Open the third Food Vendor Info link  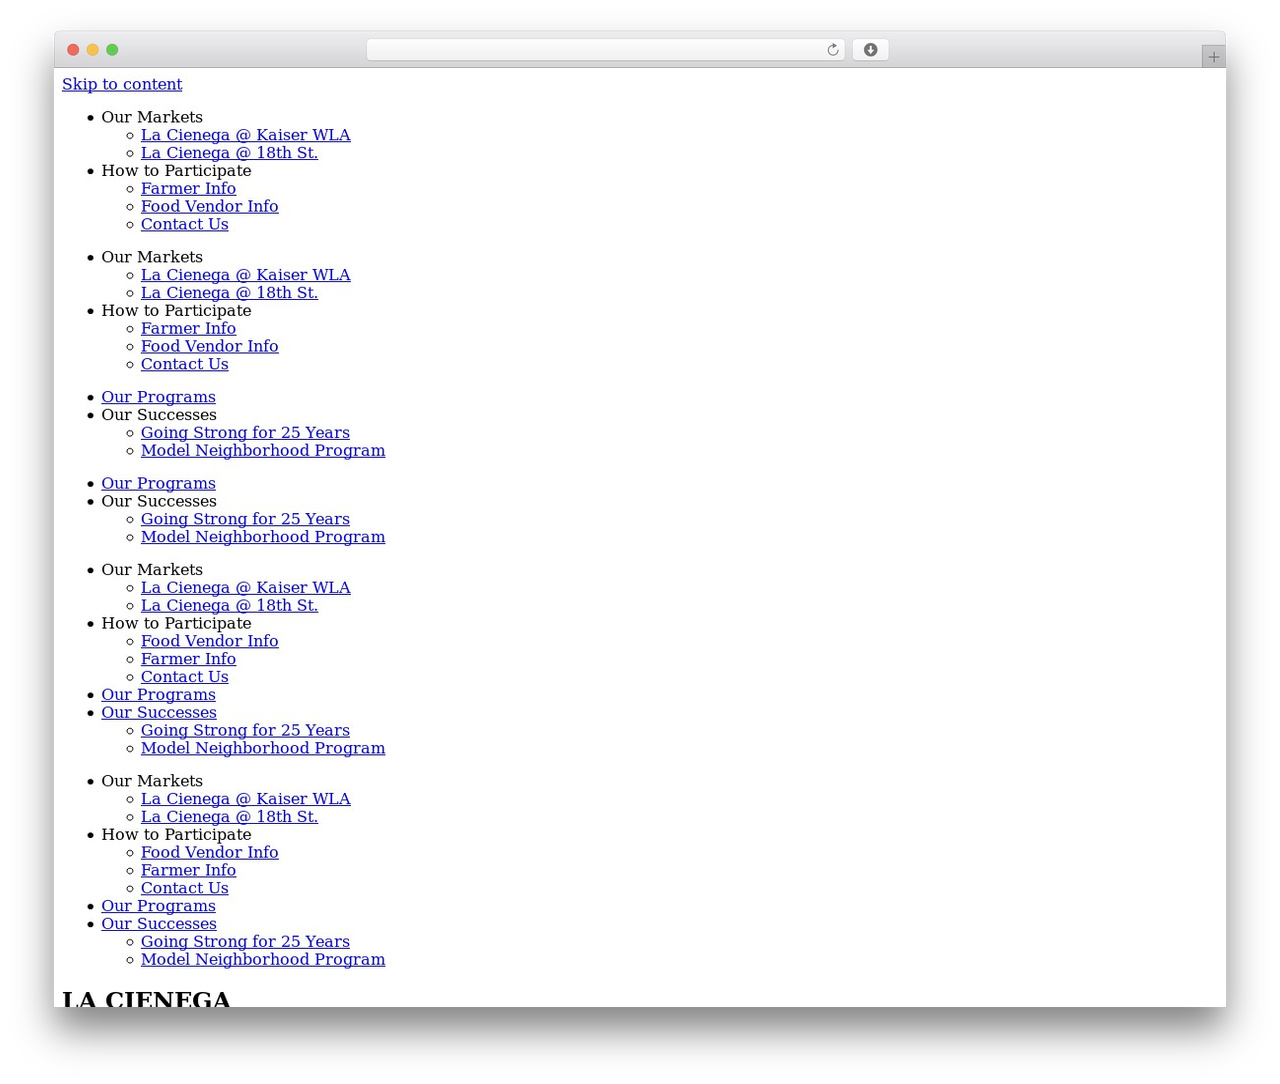209,641
